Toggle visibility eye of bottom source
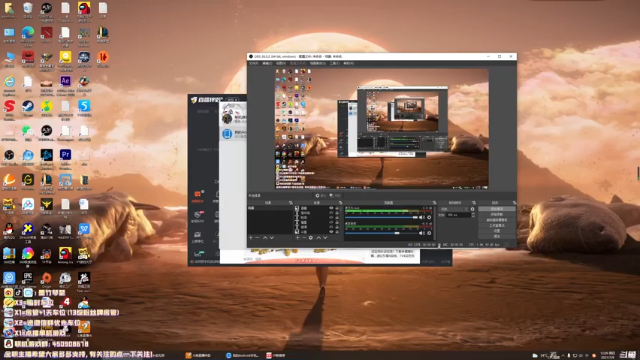 (x=331, y=232)
